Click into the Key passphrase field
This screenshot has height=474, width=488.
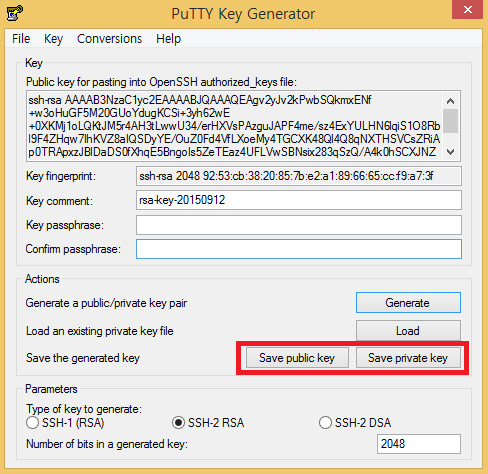tap(299, 225)
